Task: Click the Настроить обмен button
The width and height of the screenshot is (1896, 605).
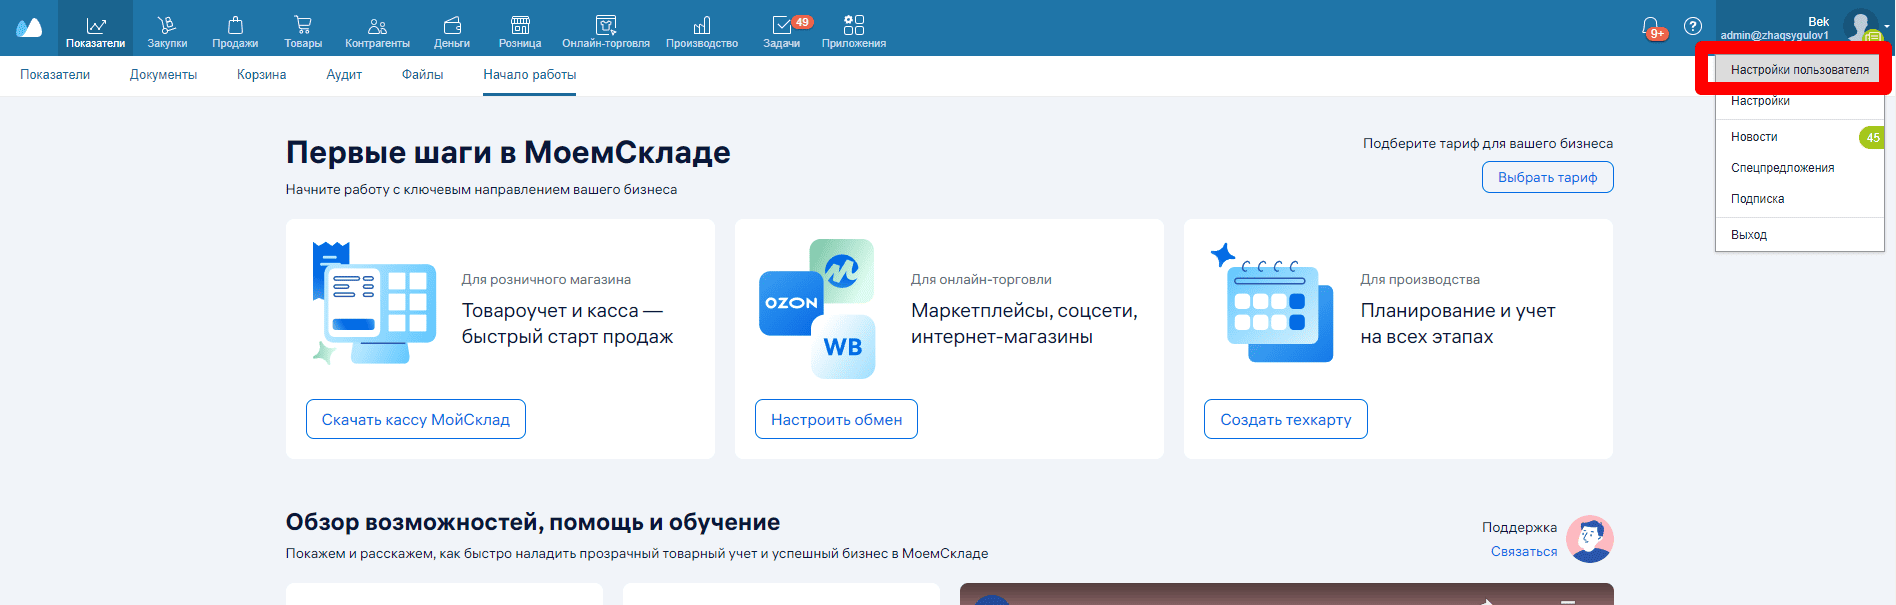Action: [x=836, y=419]
